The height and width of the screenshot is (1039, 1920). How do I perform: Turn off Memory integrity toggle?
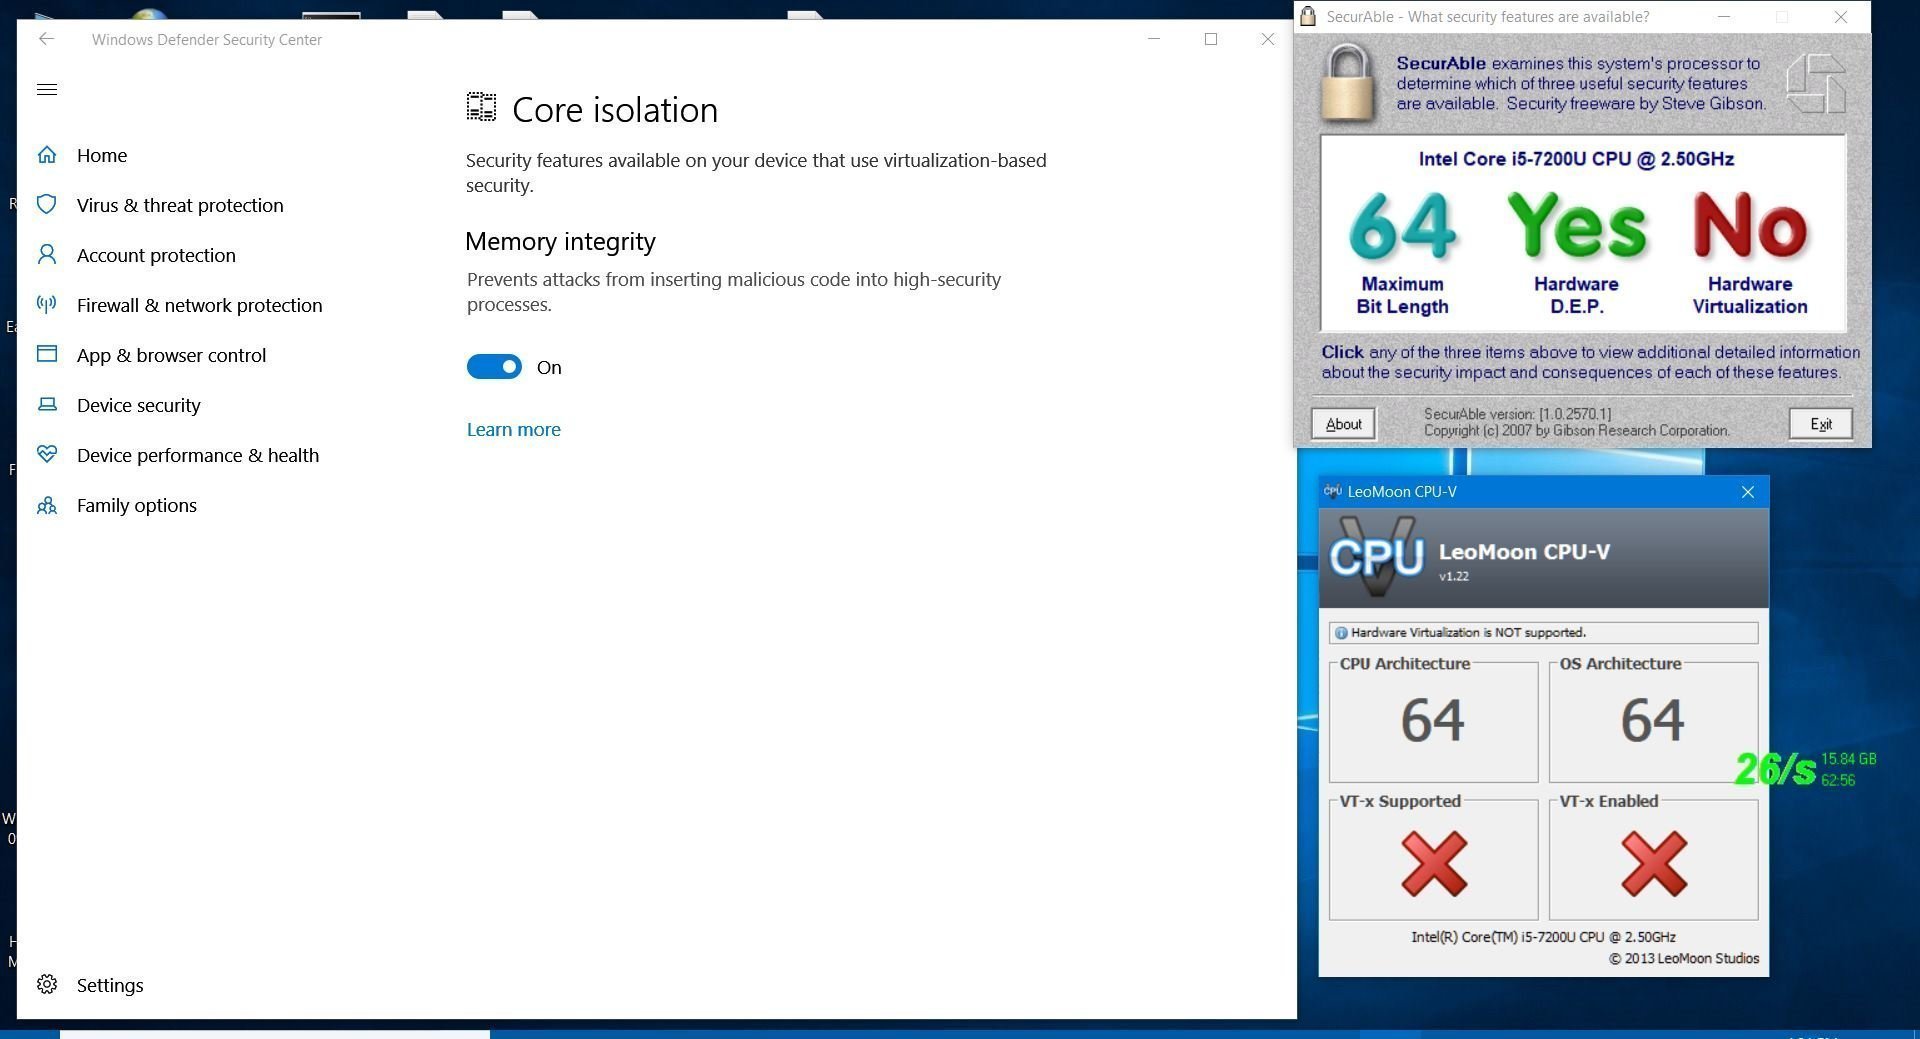click(494, 367)
